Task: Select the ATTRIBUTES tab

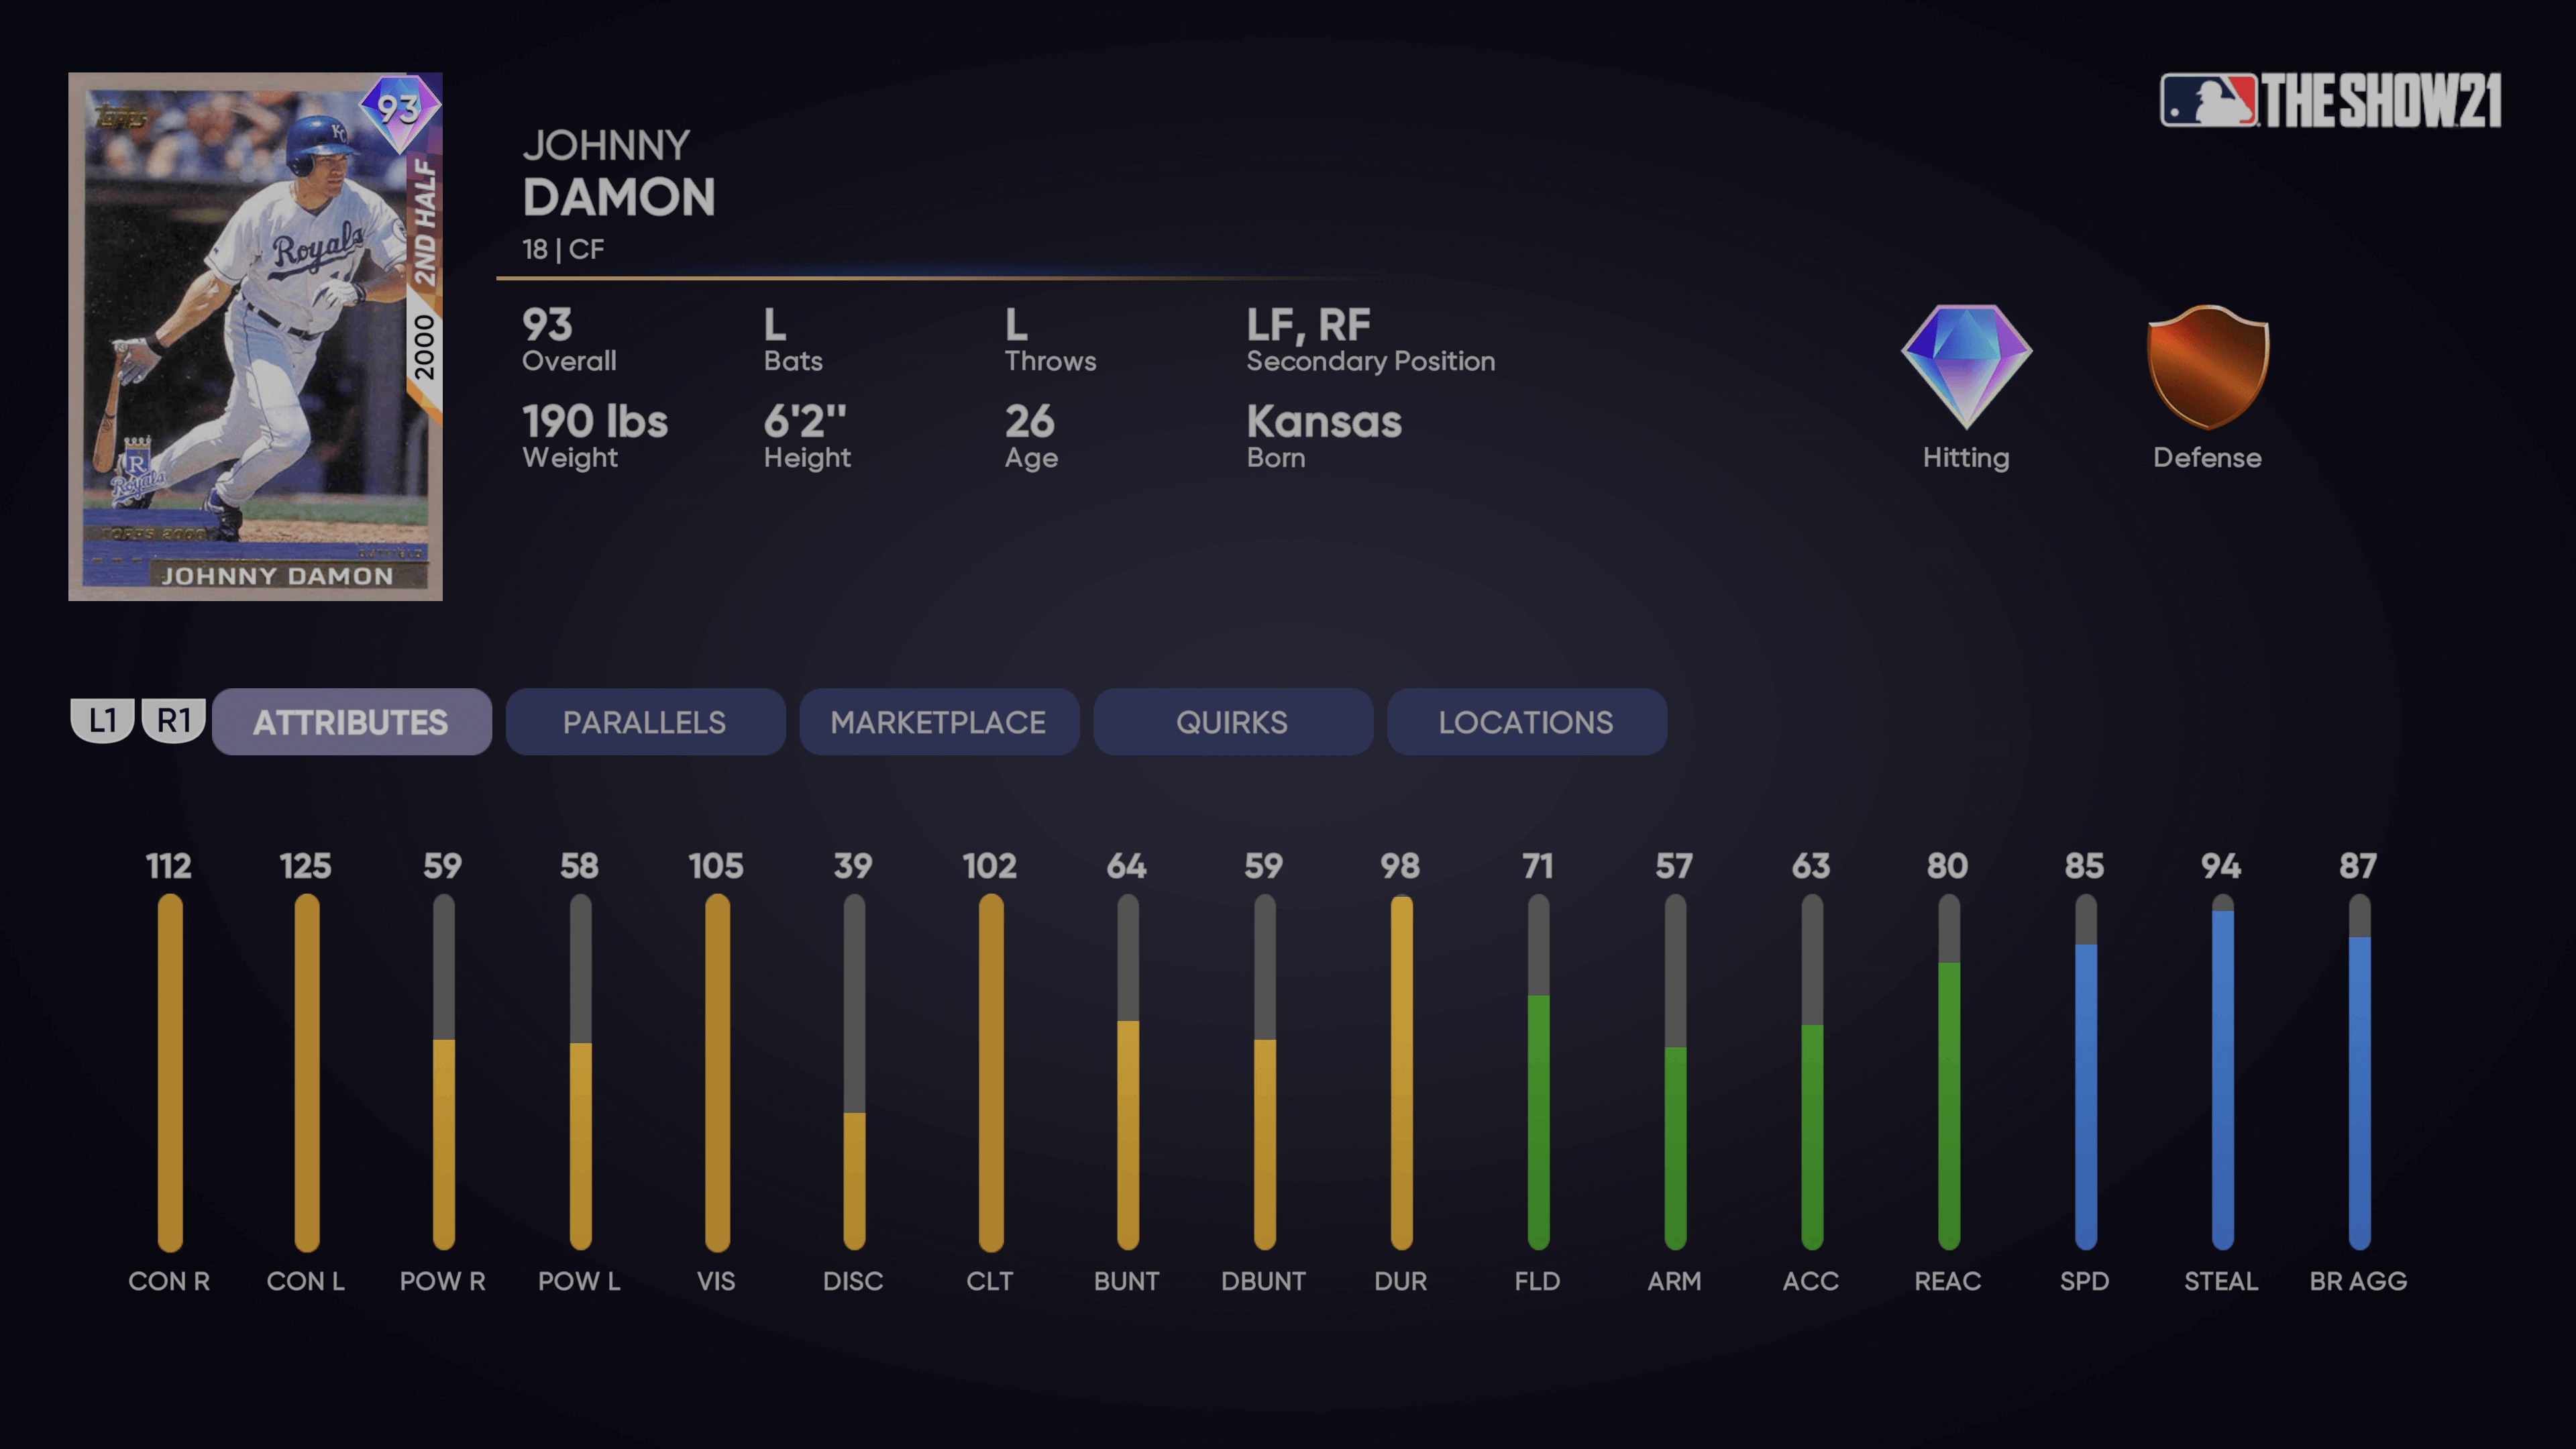Action: coord(349,722)
